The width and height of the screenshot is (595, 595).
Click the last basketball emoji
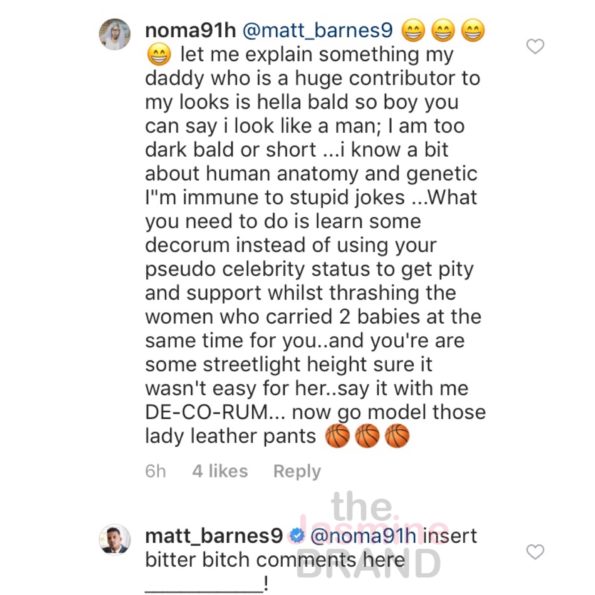(397, 436)
